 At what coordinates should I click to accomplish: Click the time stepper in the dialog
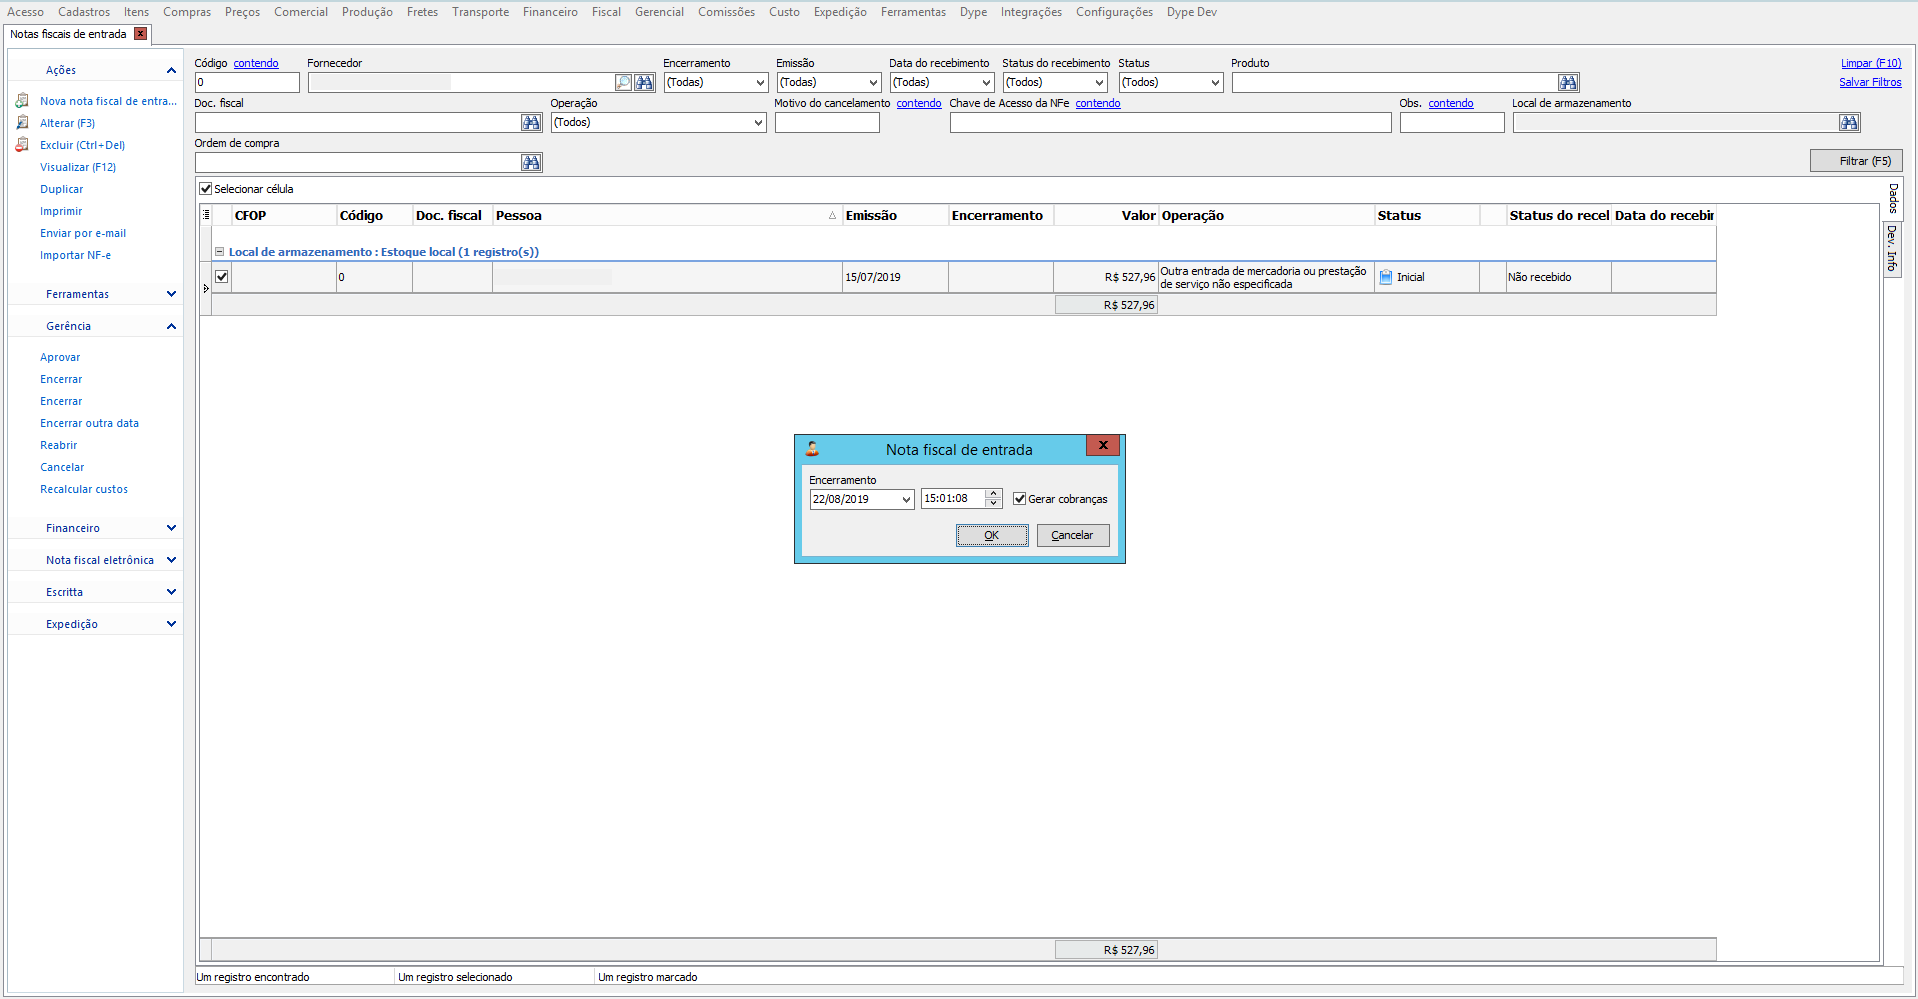[x=993, y=498]
